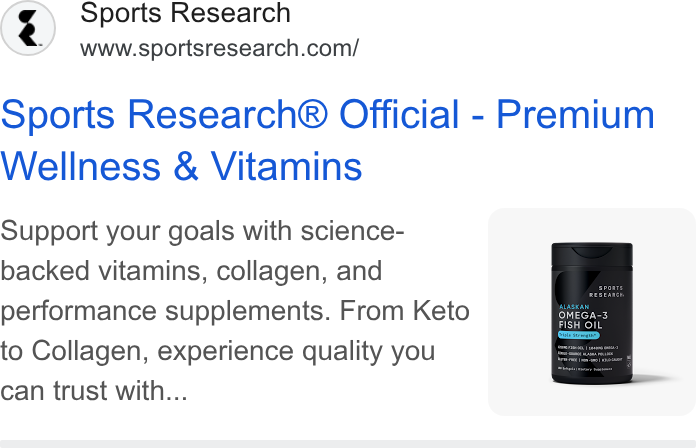Click 'to Collagen' in the description snippet
The height and width of the screenshot is (448, 696).
74,352
